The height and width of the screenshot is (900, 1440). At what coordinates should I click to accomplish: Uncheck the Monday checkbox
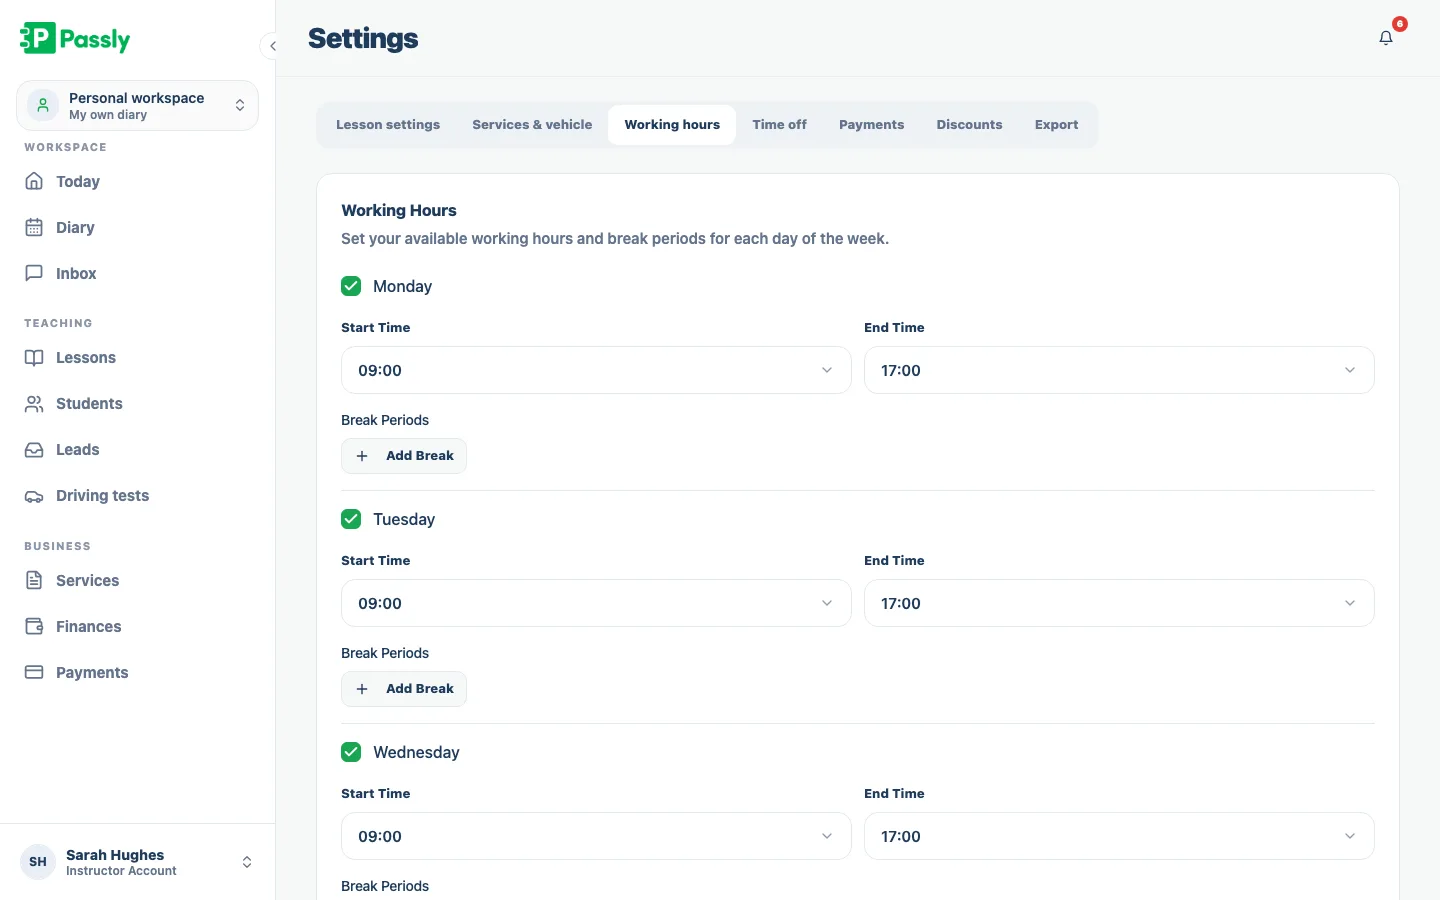[351, 286]
